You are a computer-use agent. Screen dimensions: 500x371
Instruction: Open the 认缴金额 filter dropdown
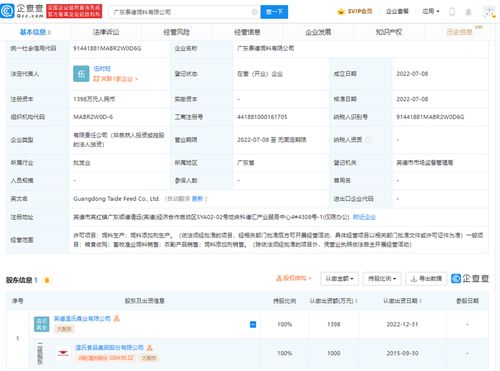tap(339, 279)
